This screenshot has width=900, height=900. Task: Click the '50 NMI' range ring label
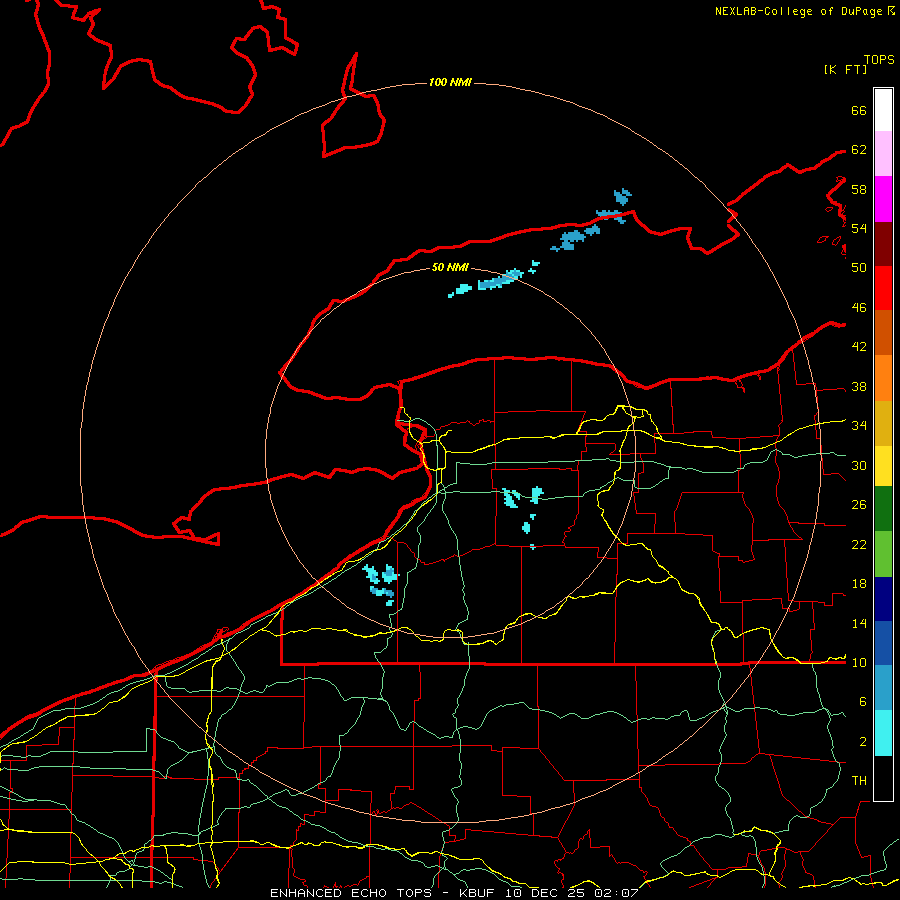pos(450,267)
